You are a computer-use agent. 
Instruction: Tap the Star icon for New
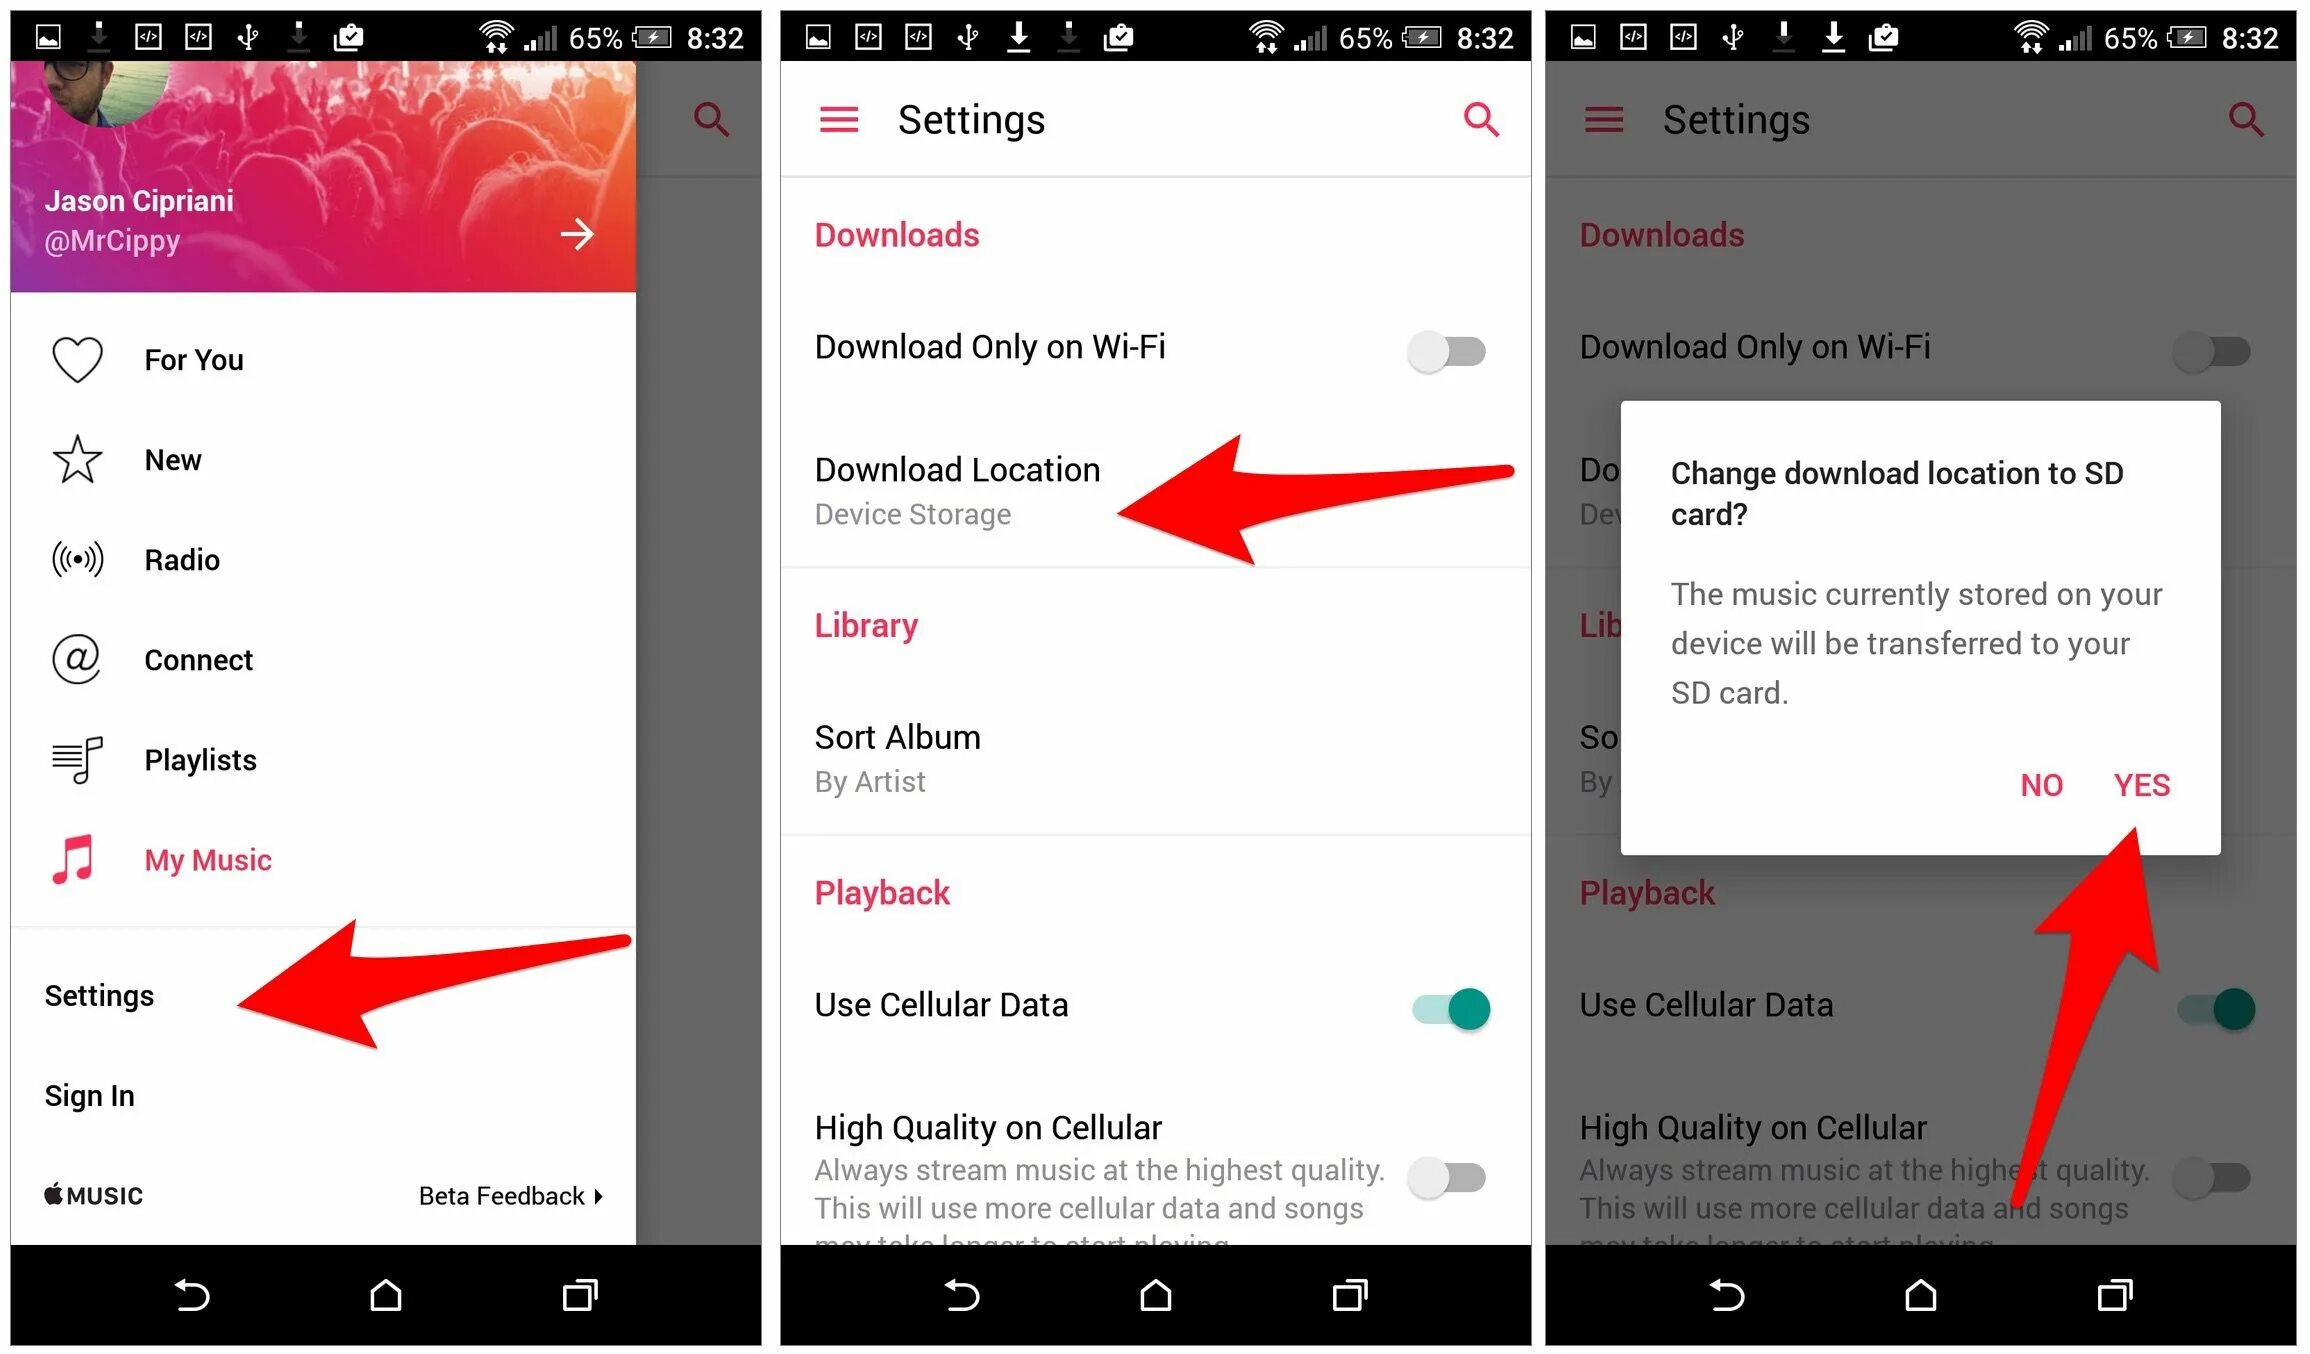[x=76, y=458]
